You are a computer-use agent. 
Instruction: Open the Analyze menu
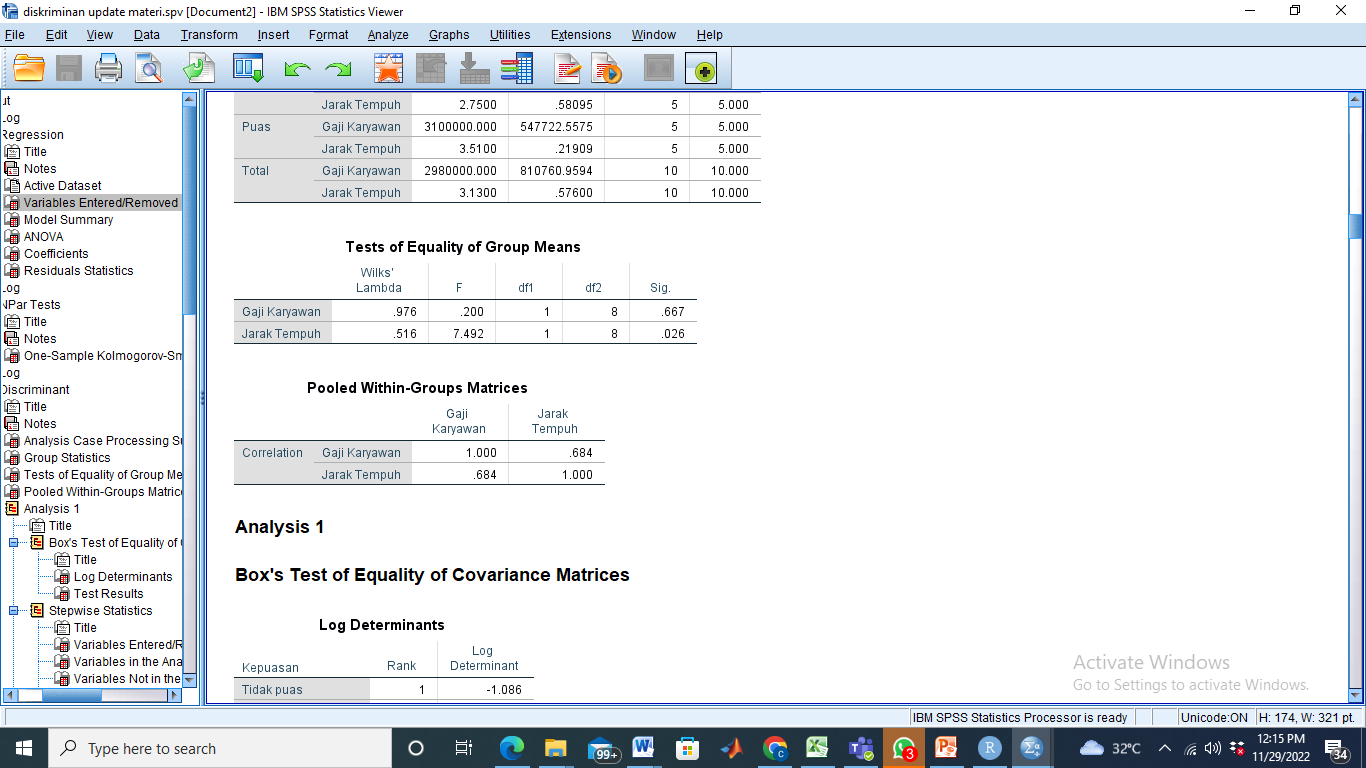(x=387, y=35)
